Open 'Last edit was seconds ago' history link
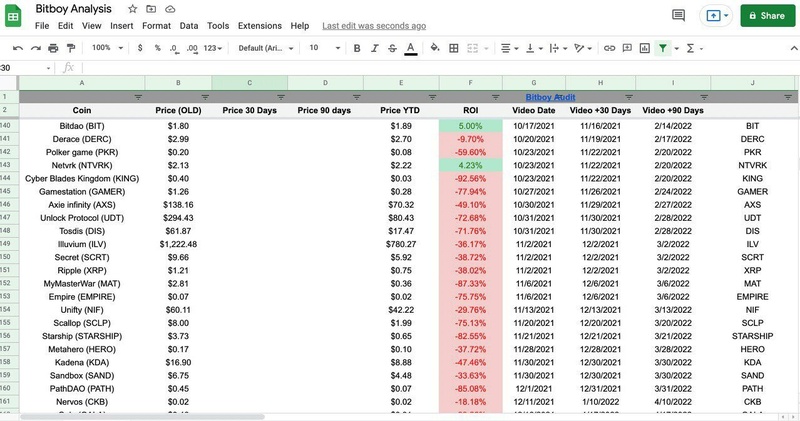 point(374,26)
